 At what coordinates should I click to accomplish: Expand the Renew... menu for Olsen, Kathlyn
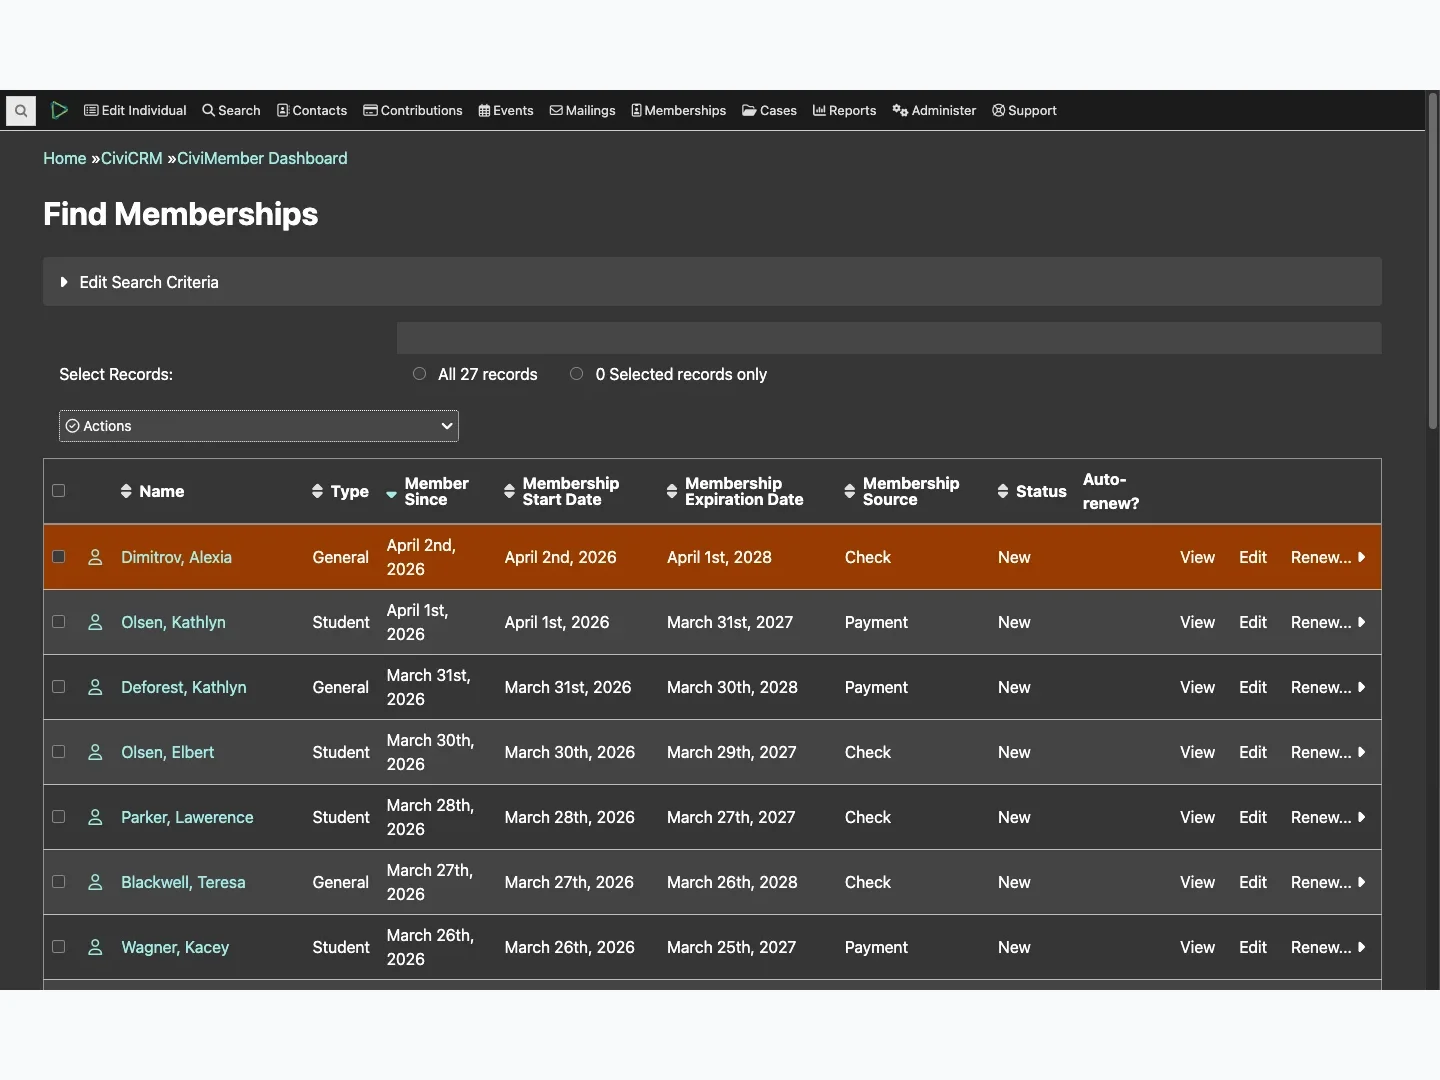click(x=1328, y=622)
